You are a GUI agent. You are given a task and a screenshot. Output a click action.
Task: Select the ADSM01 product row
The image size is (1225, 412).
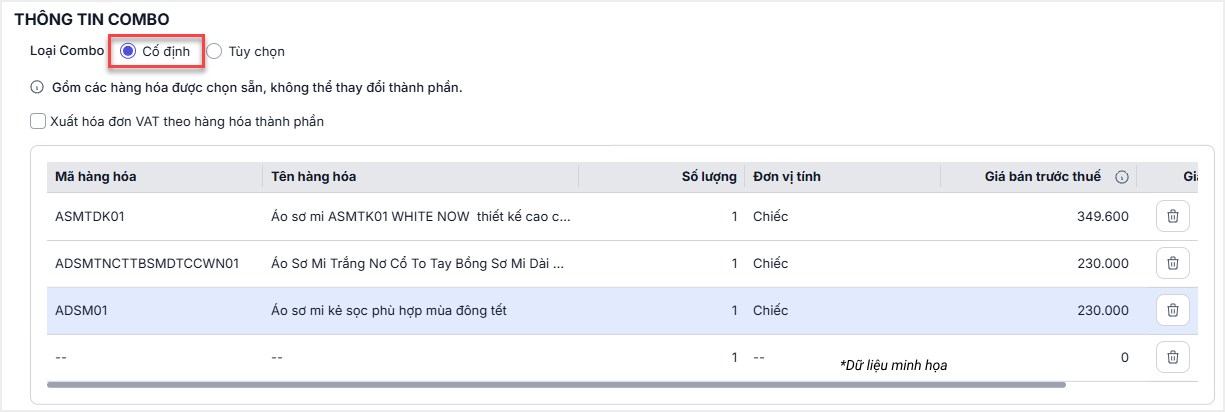[x=389, y=311]
